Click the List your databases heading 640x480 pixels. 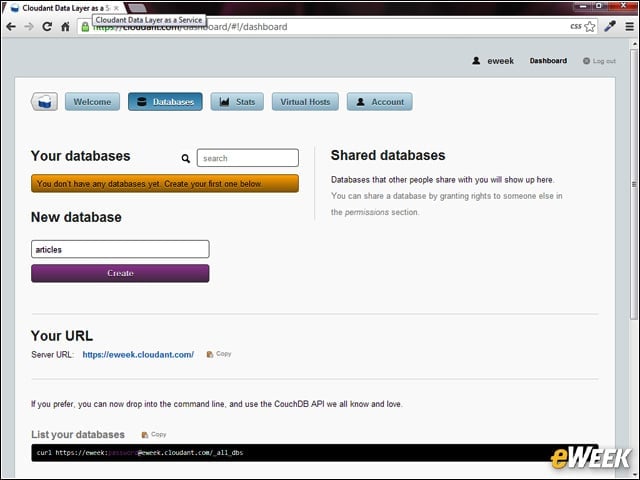[x=78, y=435]
